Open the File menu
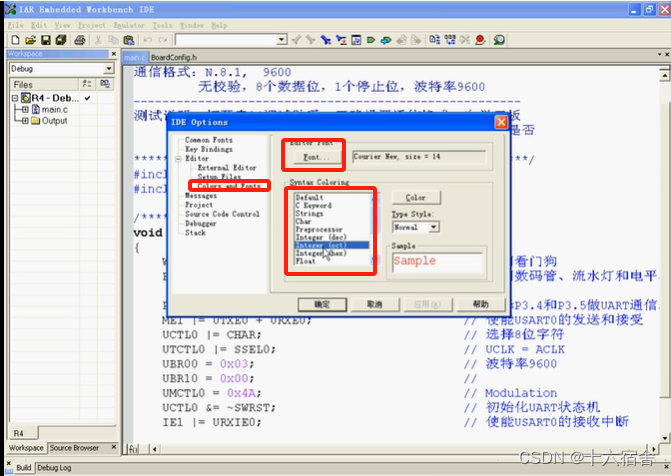This screenshot has height=476, width=671. point(16,25)
